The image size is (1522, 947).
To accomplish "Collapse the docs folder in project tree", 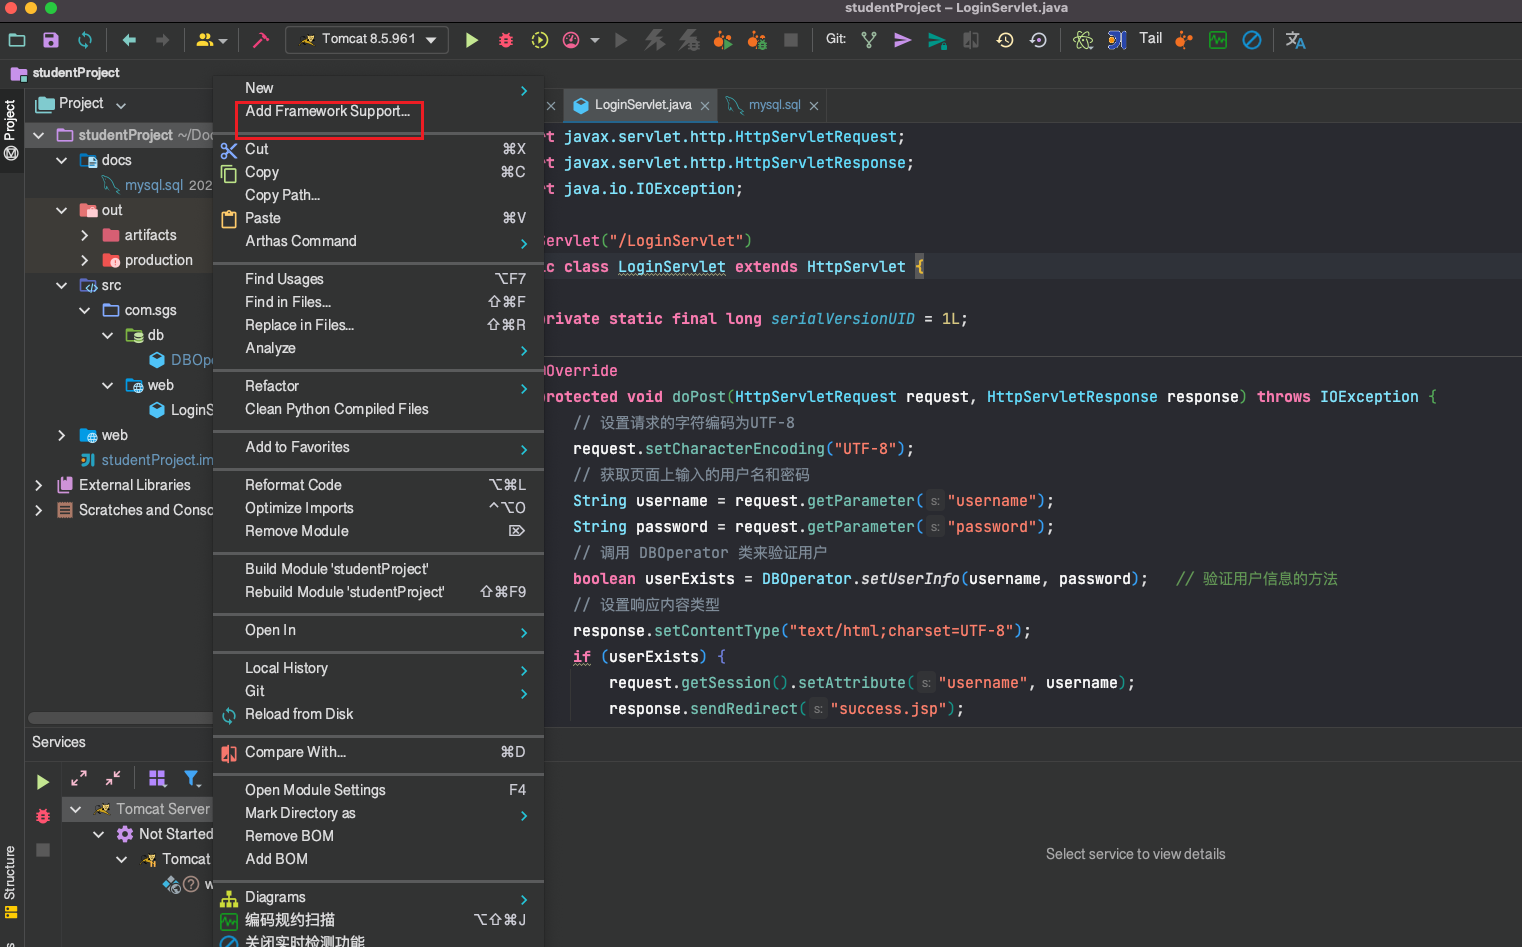I will tap(62, 160).
